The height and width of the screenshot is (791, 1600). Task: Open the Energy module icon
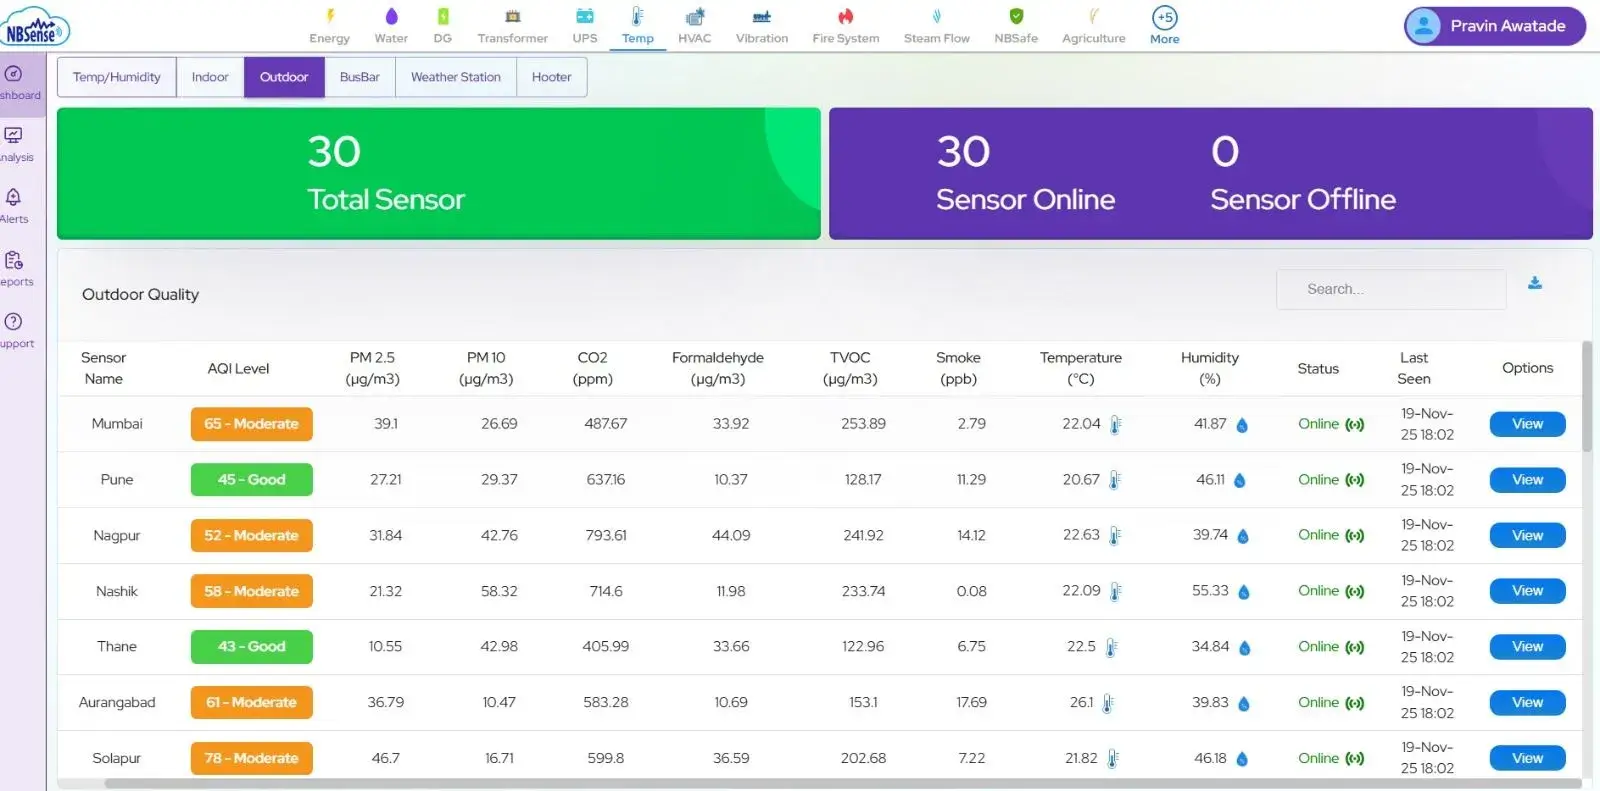329,17
